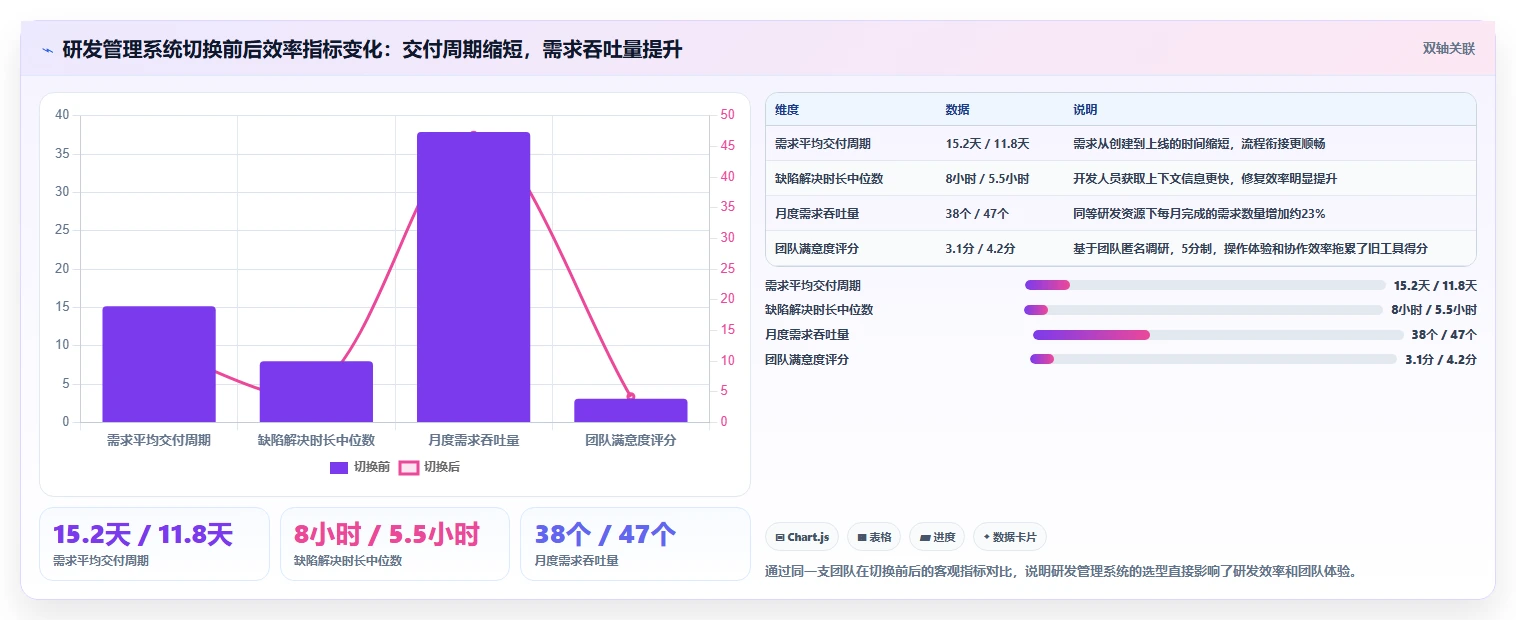Click the purple bar for 缺陷解决时长中位数
The image size is (1516, 620).
pyautogui.click(x=316, y=391)
